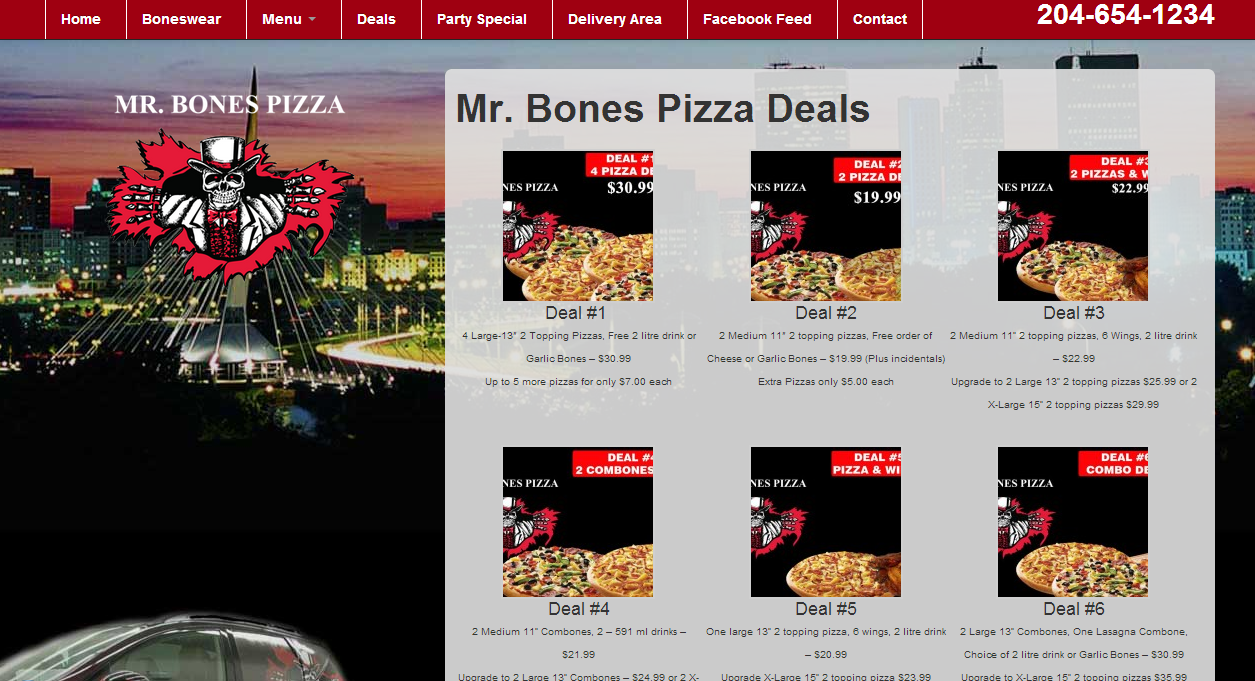Go to the Home page

click(x=81, y=19)
